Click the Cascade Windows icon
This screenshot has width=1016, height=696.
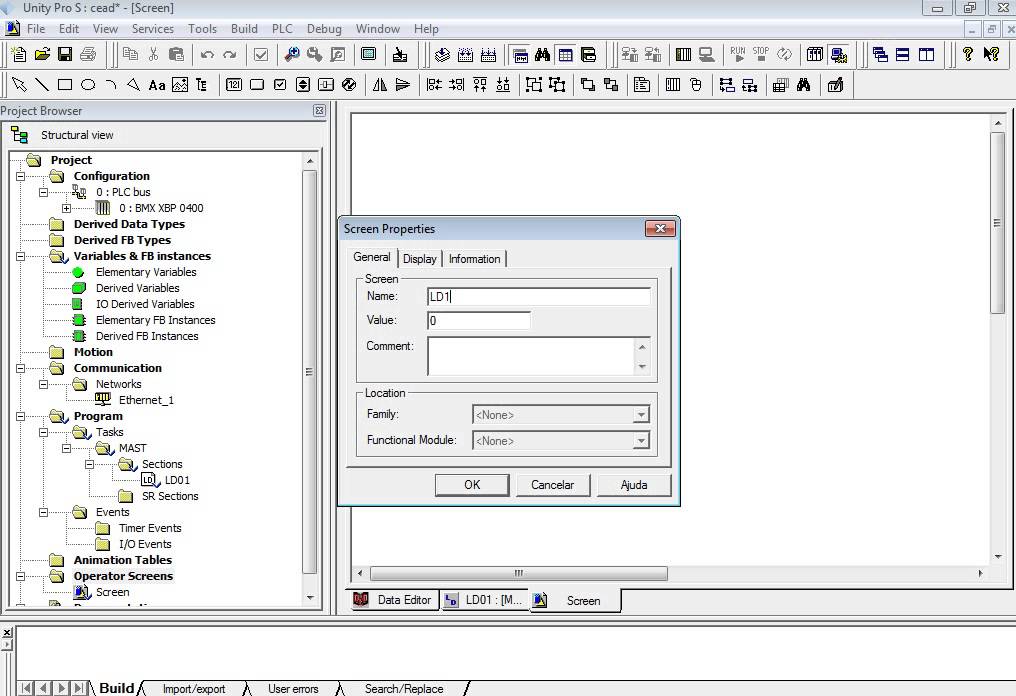[880, 54]
